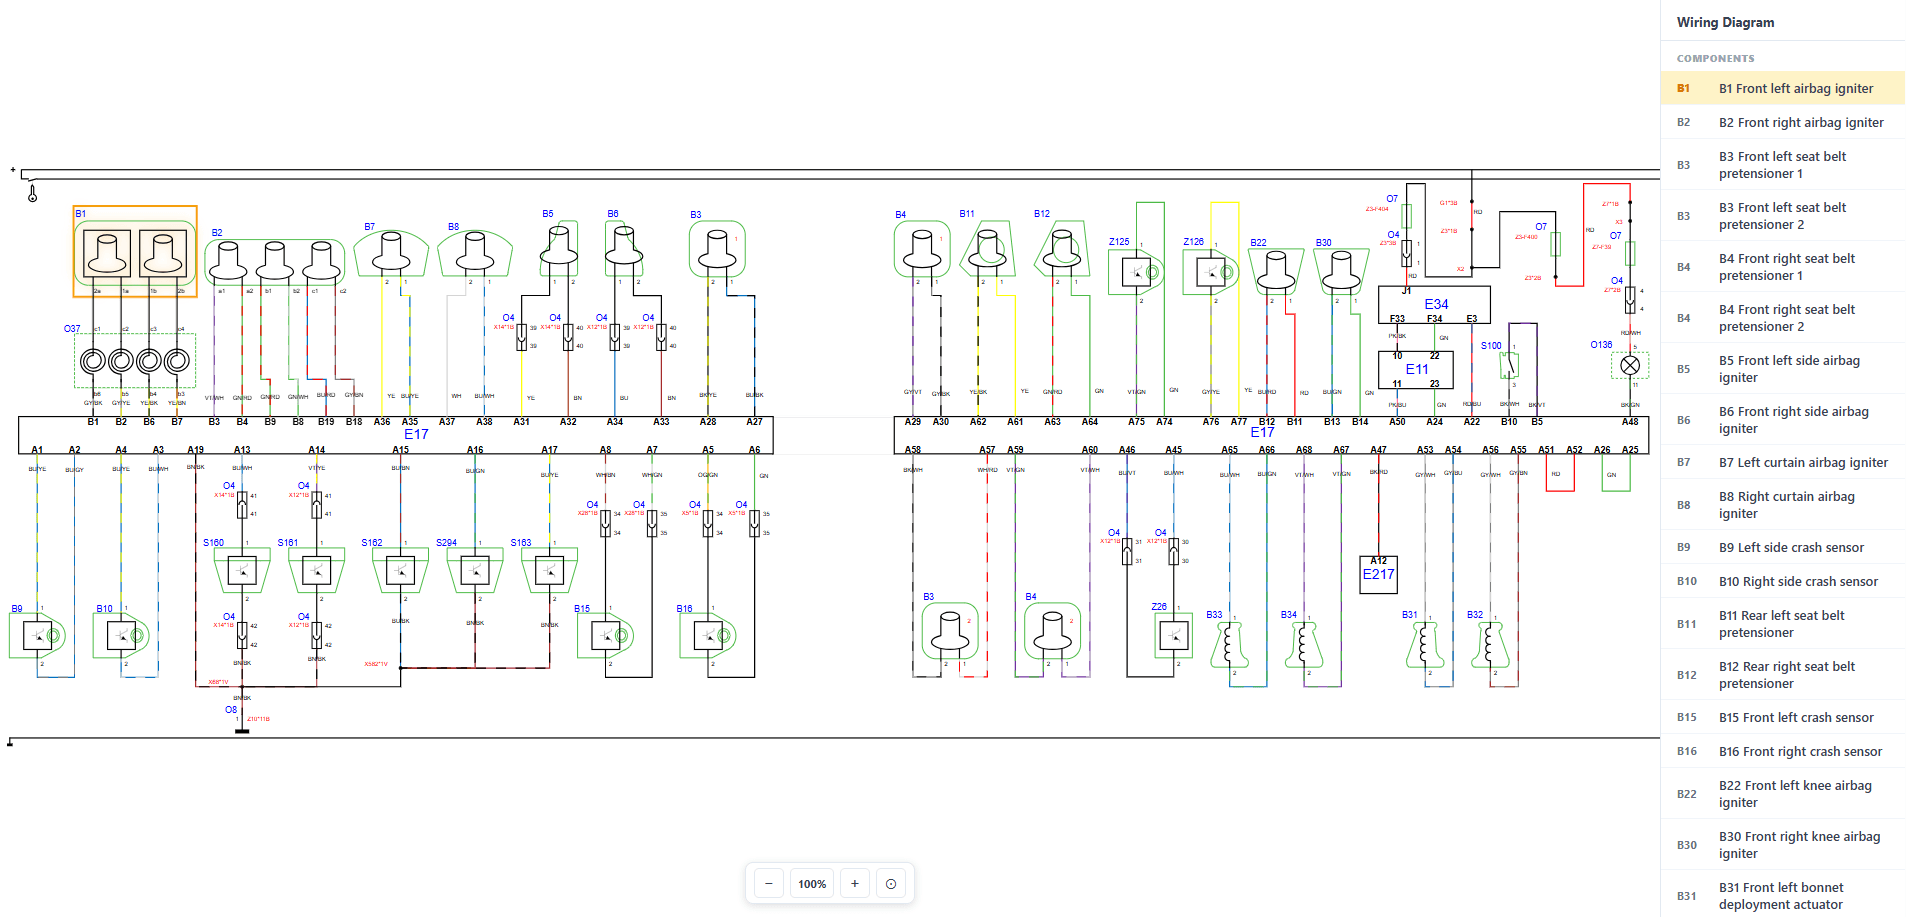Select 'B10 Right side crash sensor' in the list
1906x917 pixels.
(1783, 581)
